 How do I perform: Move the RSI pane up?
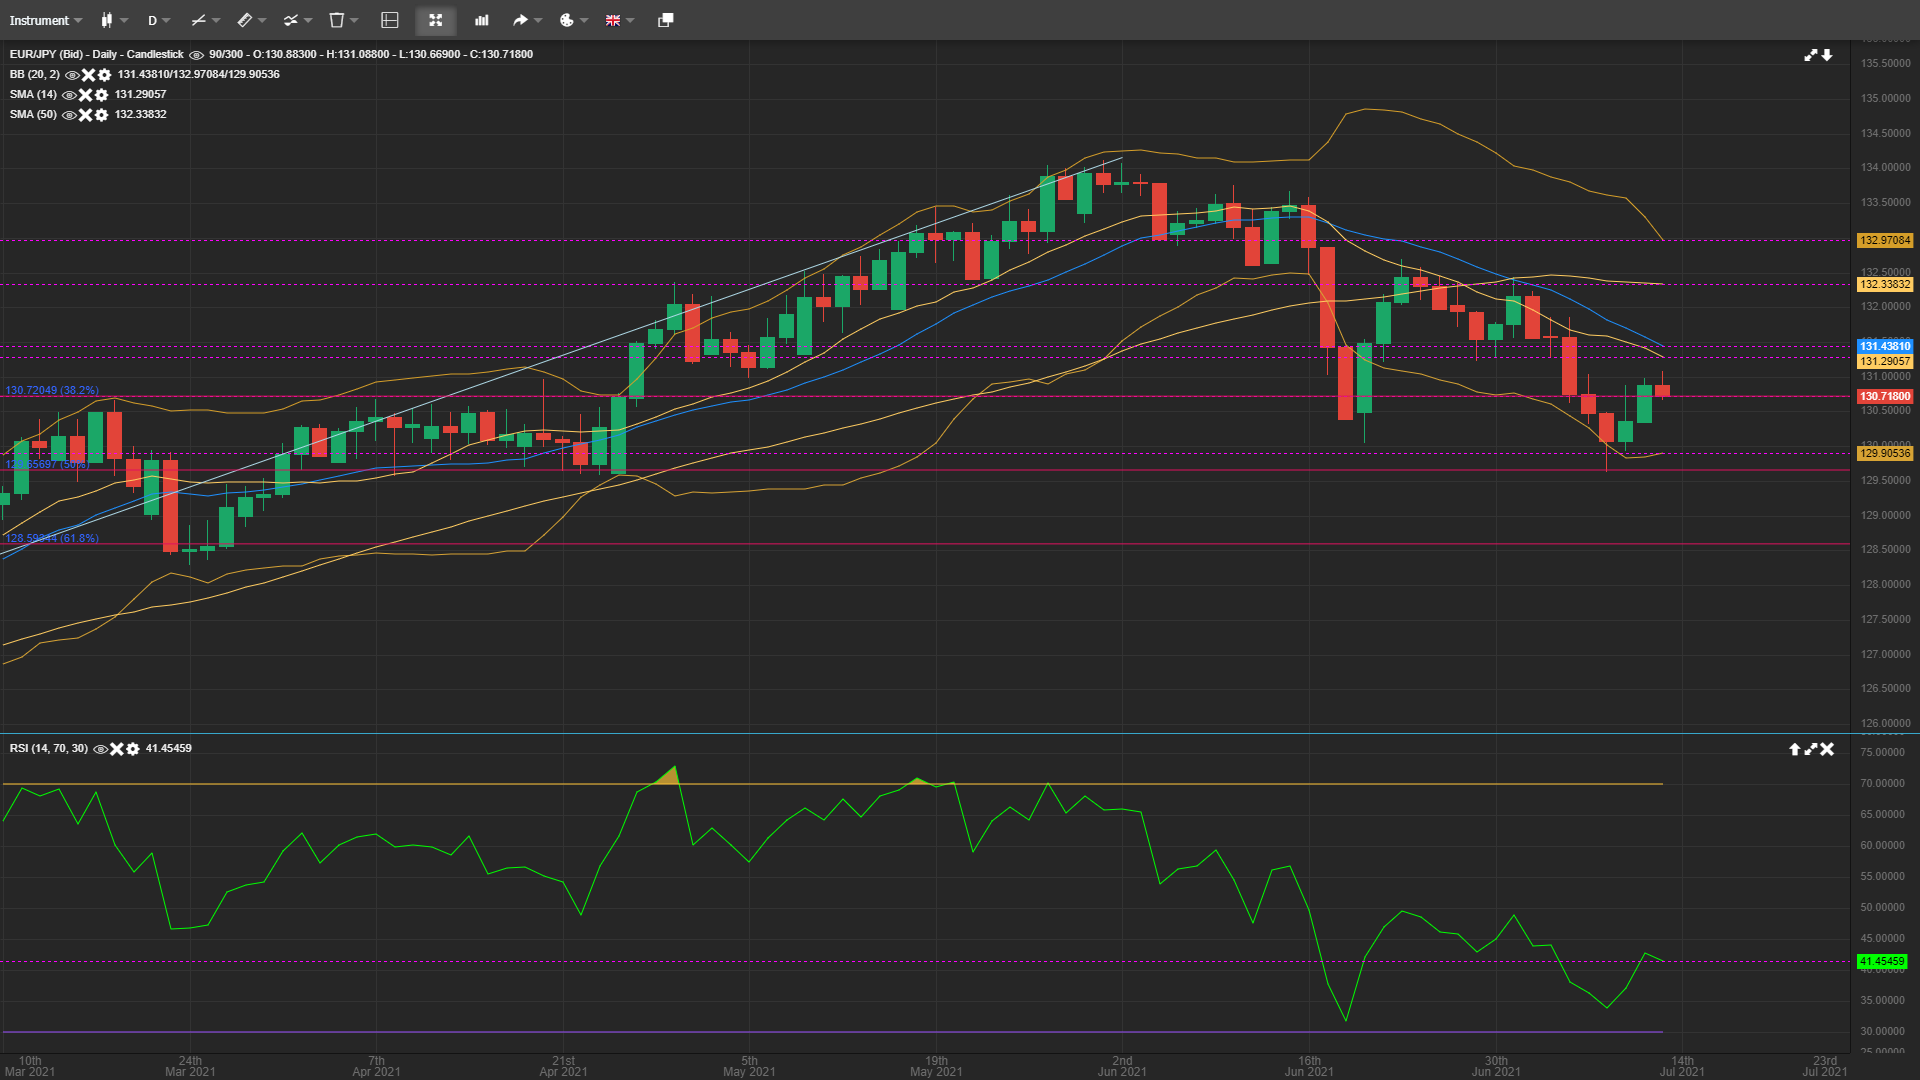tap(1794, 749)
